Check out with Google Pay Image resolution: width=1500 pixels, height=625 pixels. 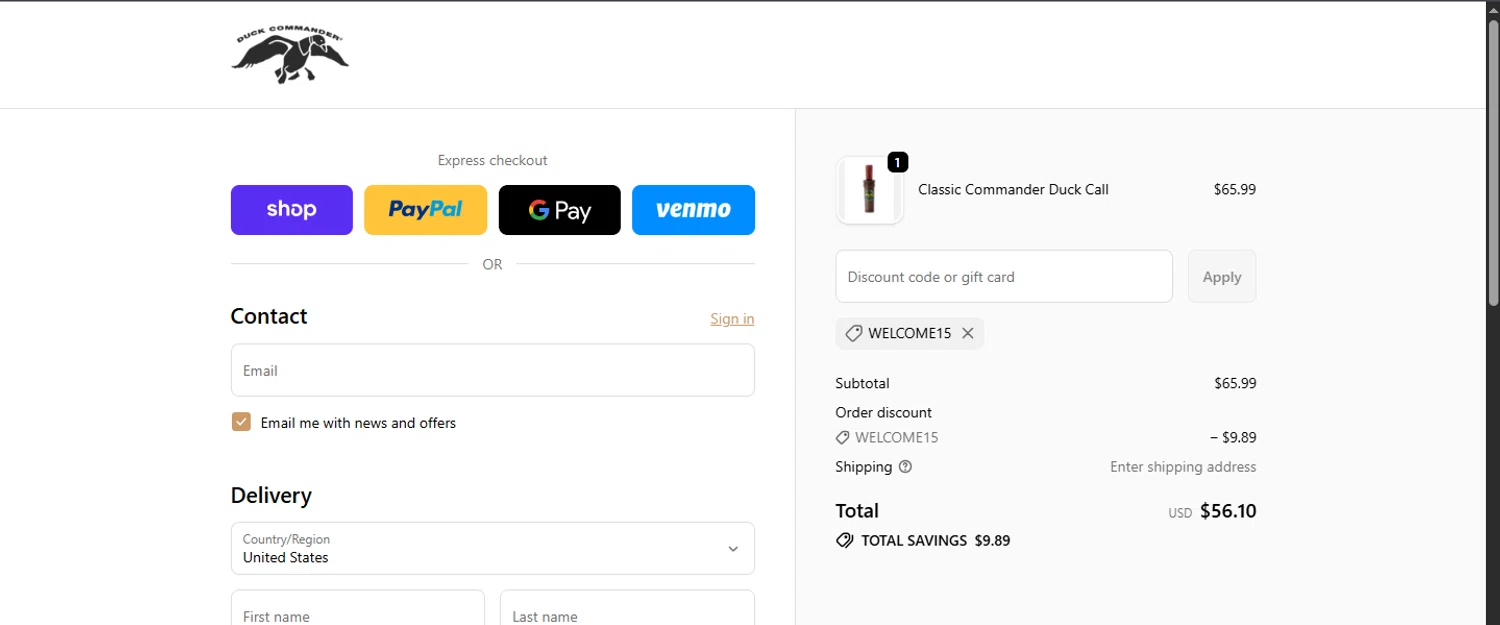[560, 210]
